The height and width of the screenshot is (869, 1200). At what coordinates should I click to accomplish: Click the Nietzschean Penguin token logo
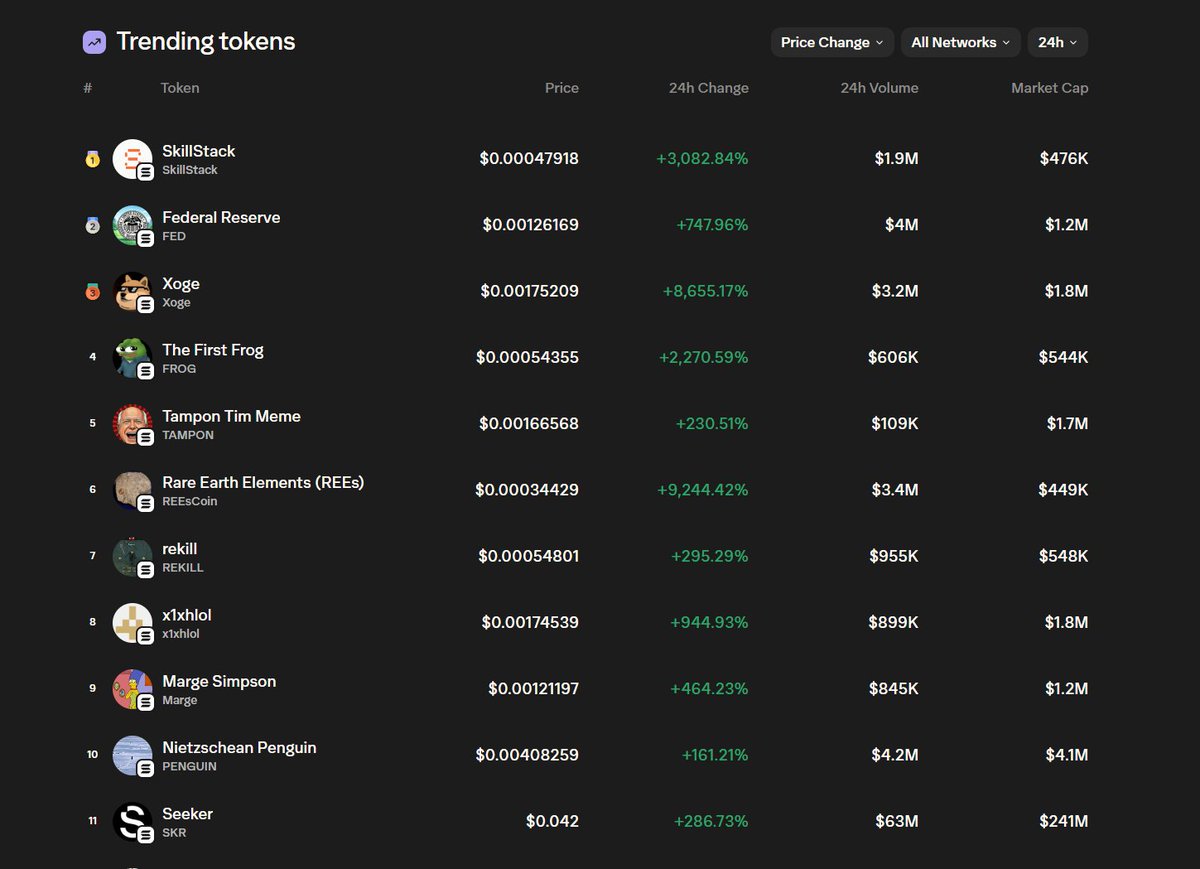pos(133,754)
